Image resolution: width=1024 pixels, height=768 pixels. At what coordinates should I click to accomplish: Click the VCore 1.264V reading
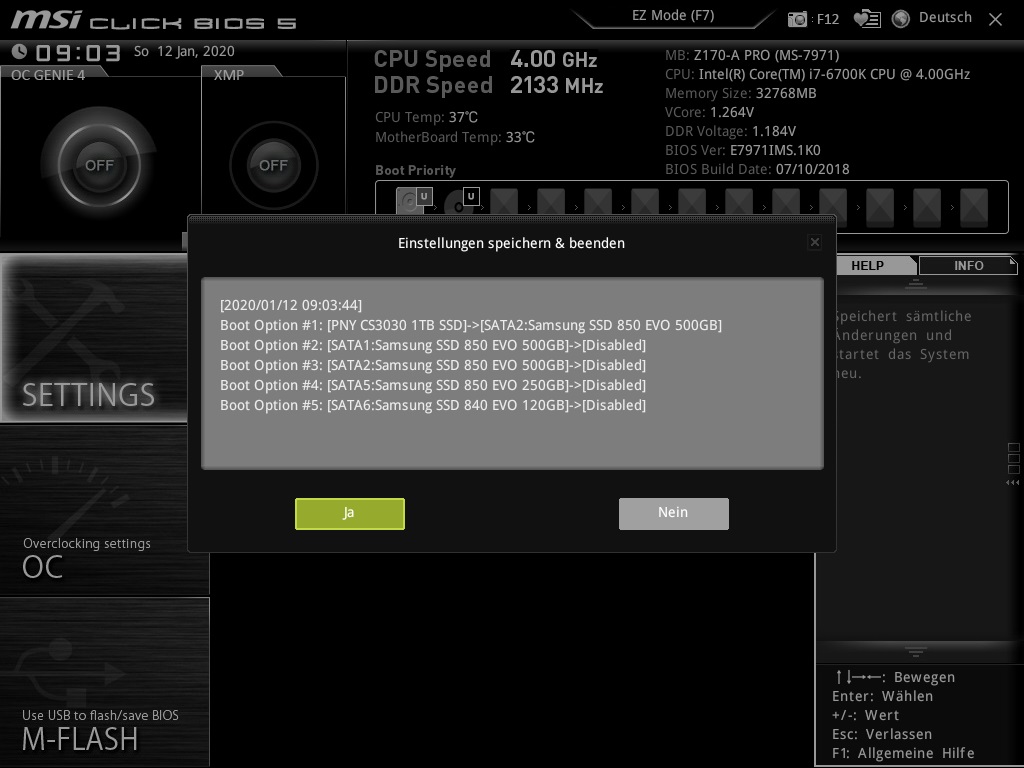point(709,112)
